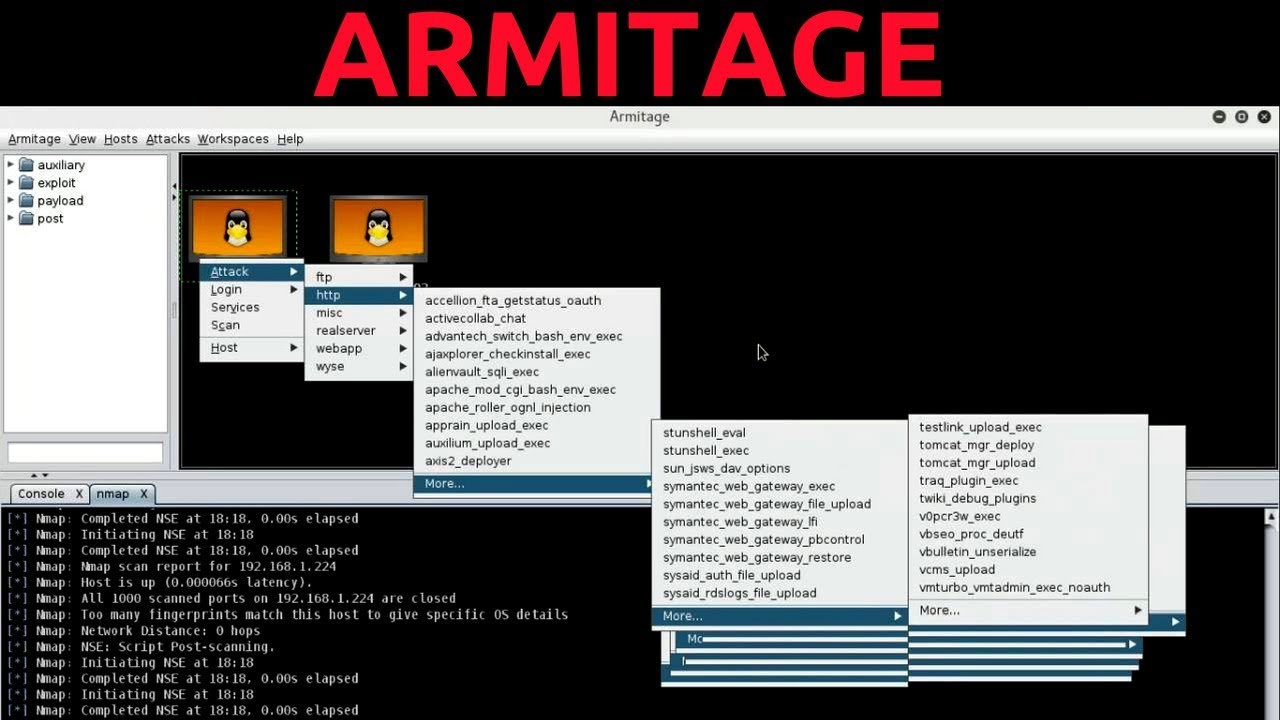This screenshot has height=720, width=1280.
Task: Click the exploit folder icon
Action: (x=27, y=183)
